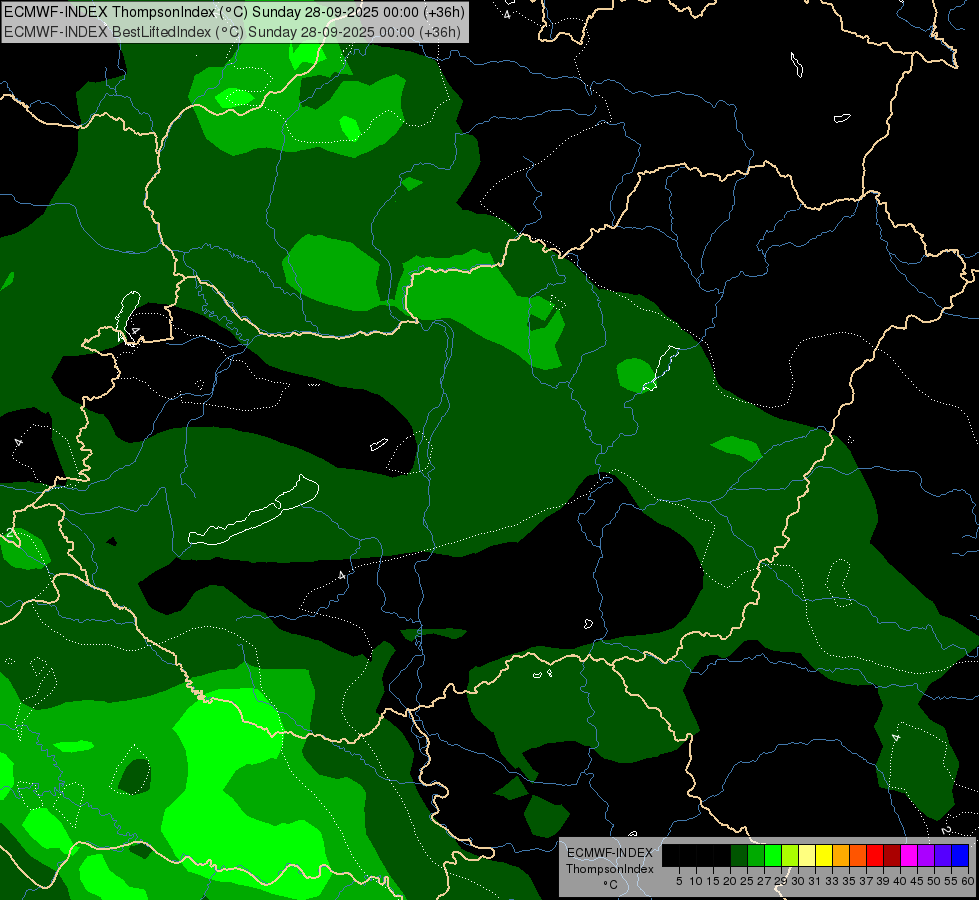The height and width of the screenshot is (900, 979).
Task: Click the yellow-green 29-30 legend swatch
Action: click(x=790, y=855)
